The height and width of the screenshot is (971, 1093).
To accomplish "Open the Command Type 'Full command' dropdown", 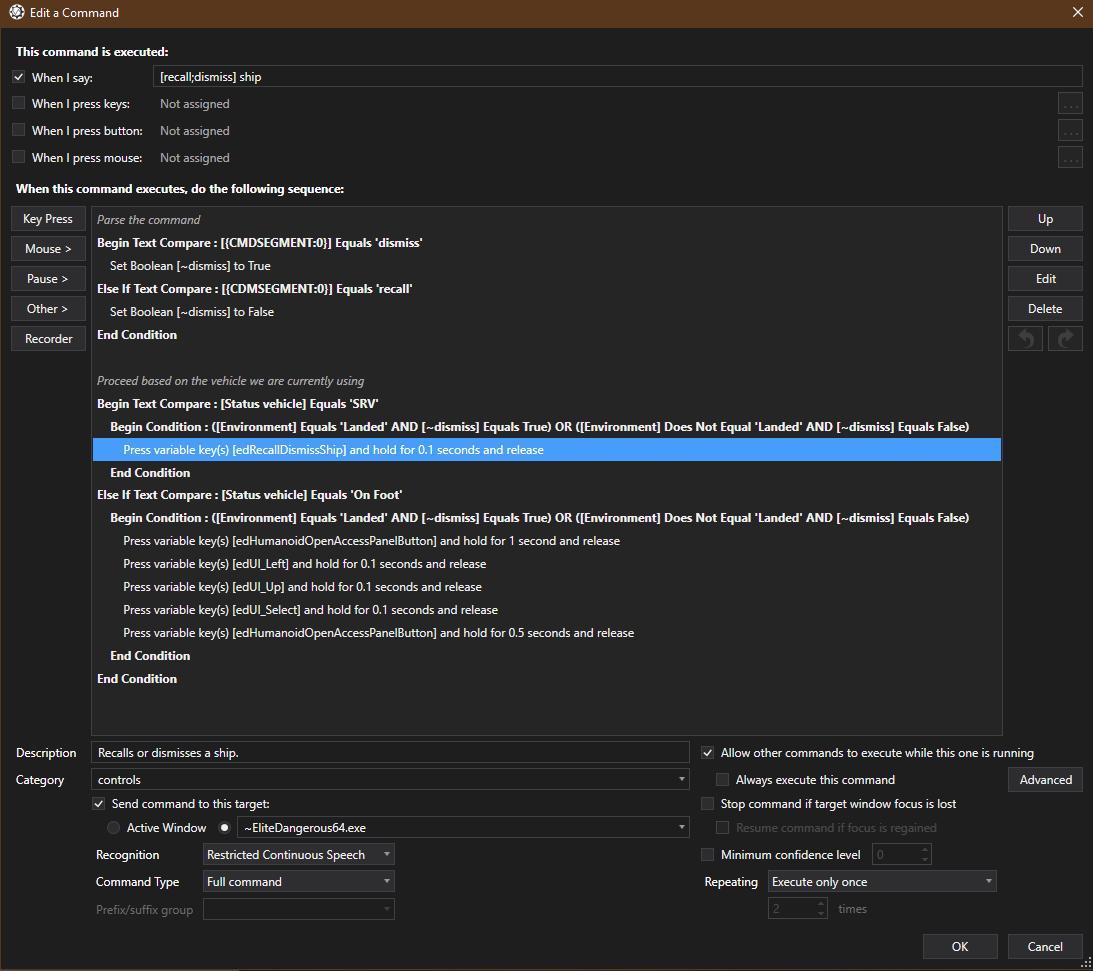I will click(298, 882).
